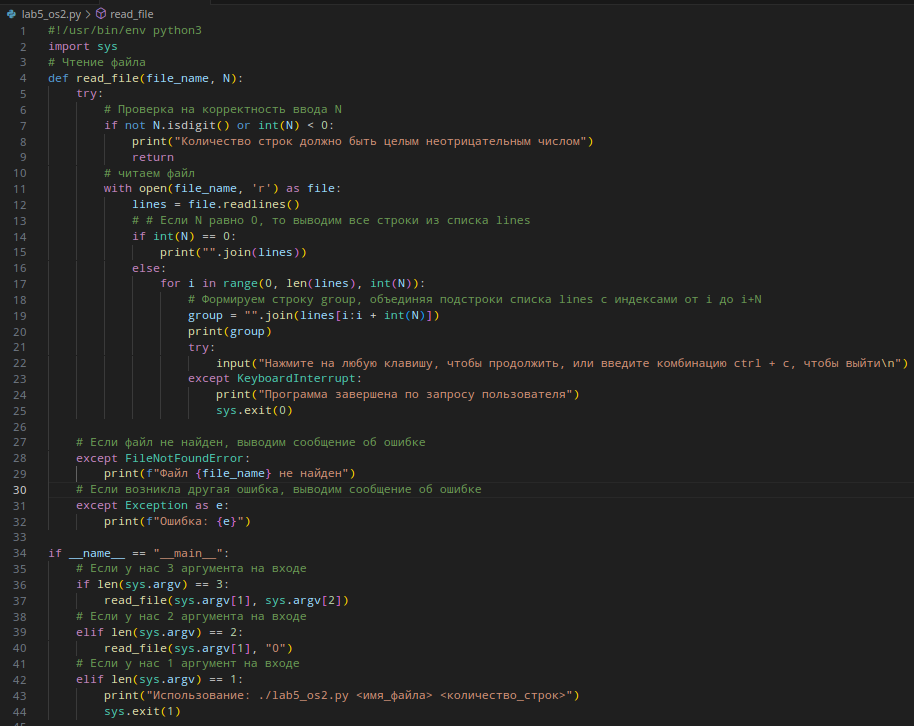Click the string 'Использование: ./lab5_os2.py'

pyautogui.click(x=251, y=696)
